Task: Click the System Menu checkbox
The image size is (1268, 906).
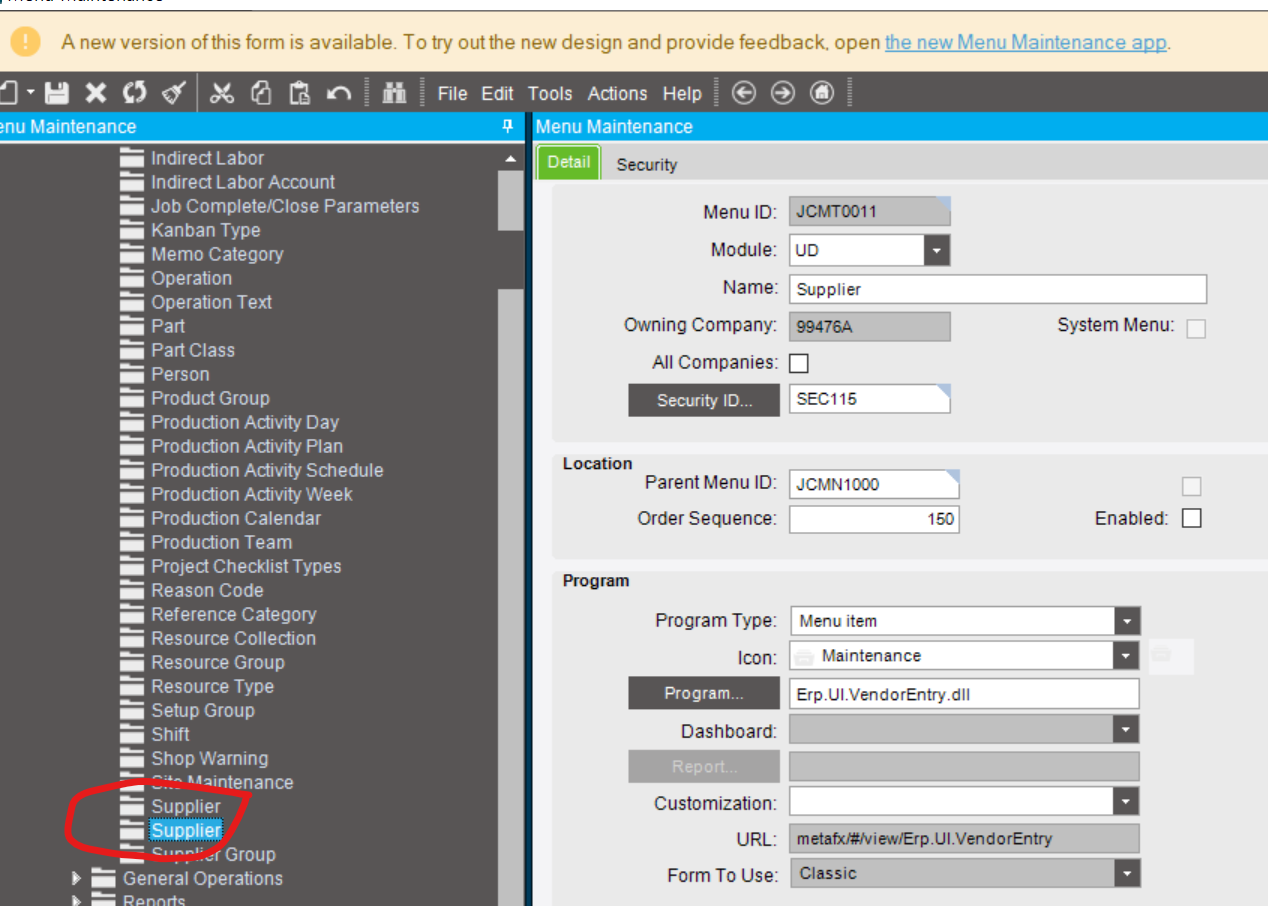Action: coord(1196,327)
